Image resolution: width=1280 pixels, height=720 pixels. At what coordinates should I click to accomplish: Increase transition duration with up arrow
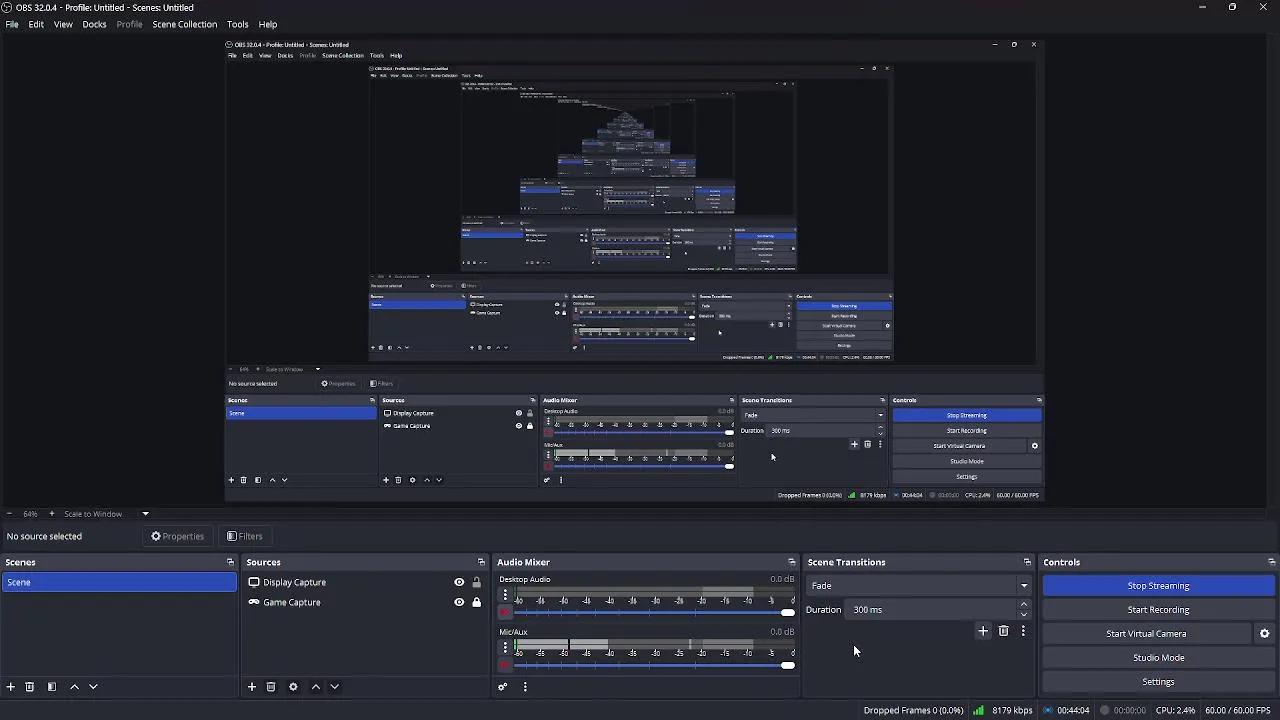(x=1023, y=605)
